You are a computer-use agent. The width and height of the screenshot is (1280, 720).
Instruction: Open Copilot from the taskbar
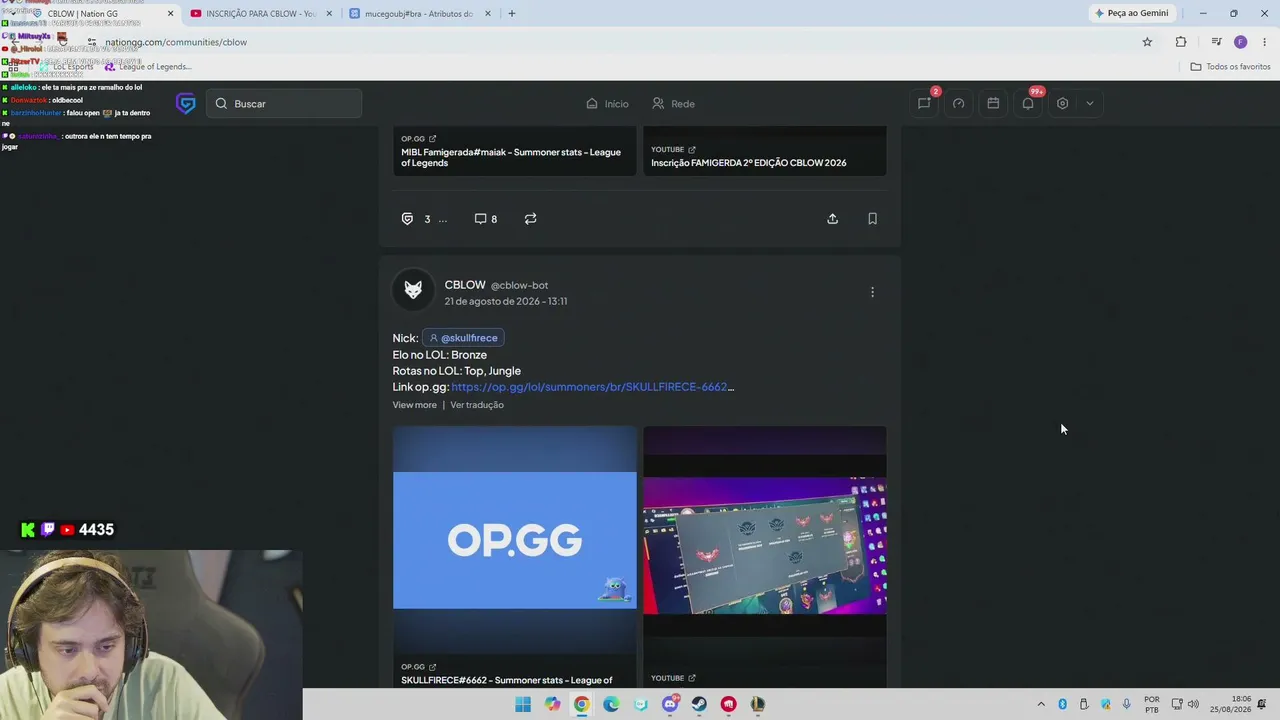553,704
